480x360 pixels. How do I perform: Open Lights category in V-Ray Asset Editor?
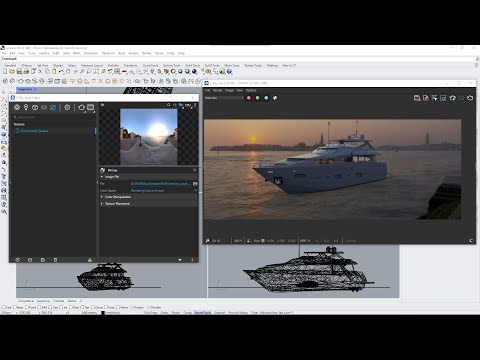pyautogui.click(x=26, y=107)
